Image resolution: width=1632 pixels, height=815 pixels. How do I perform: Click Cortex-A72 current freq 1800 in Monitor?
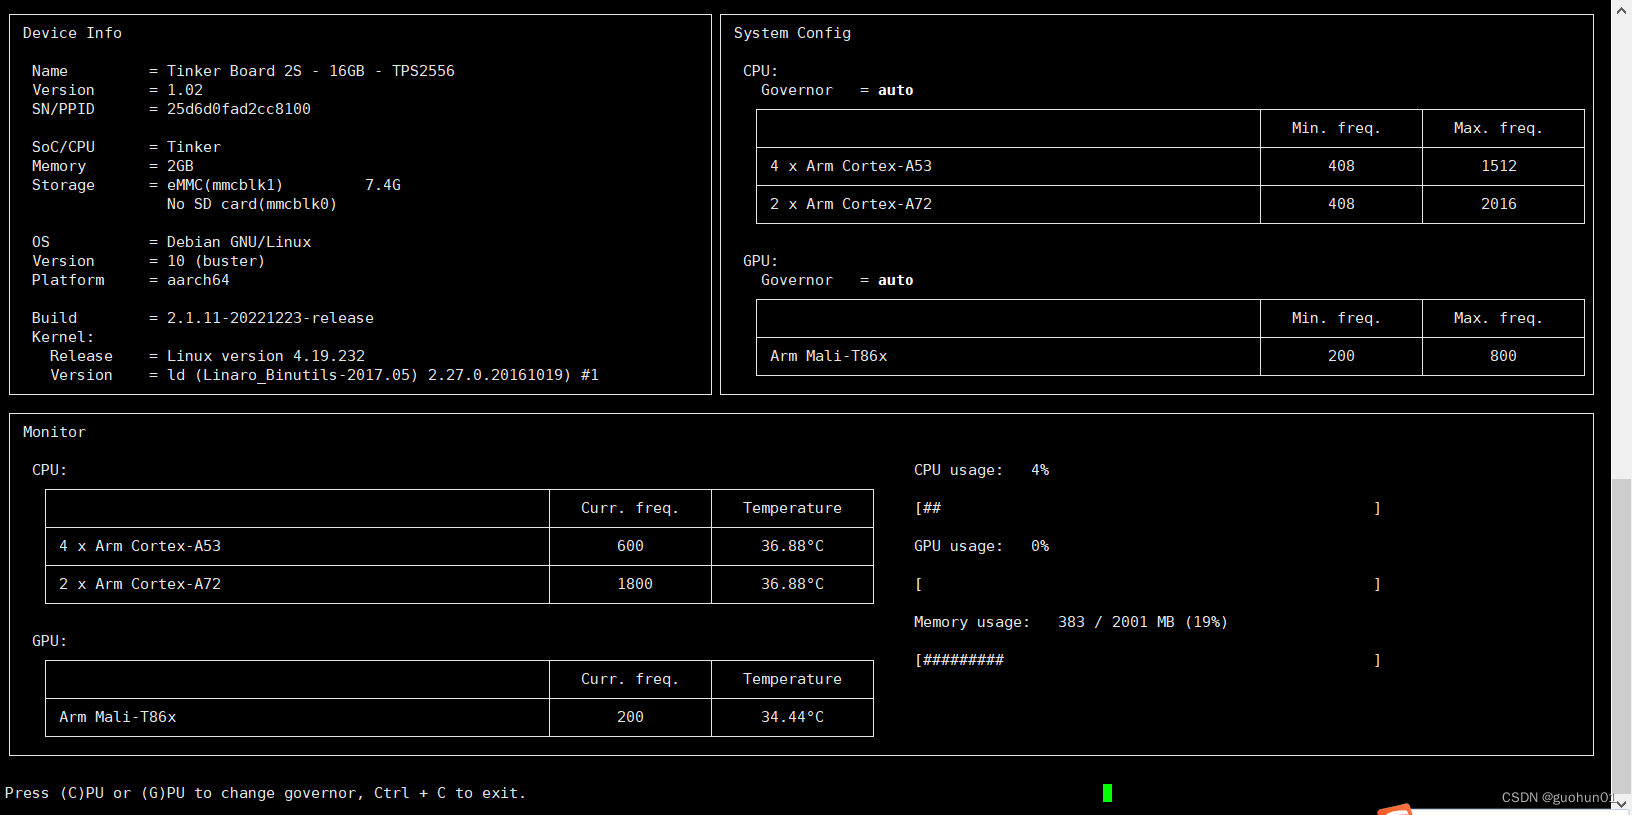tap(635, 584)
